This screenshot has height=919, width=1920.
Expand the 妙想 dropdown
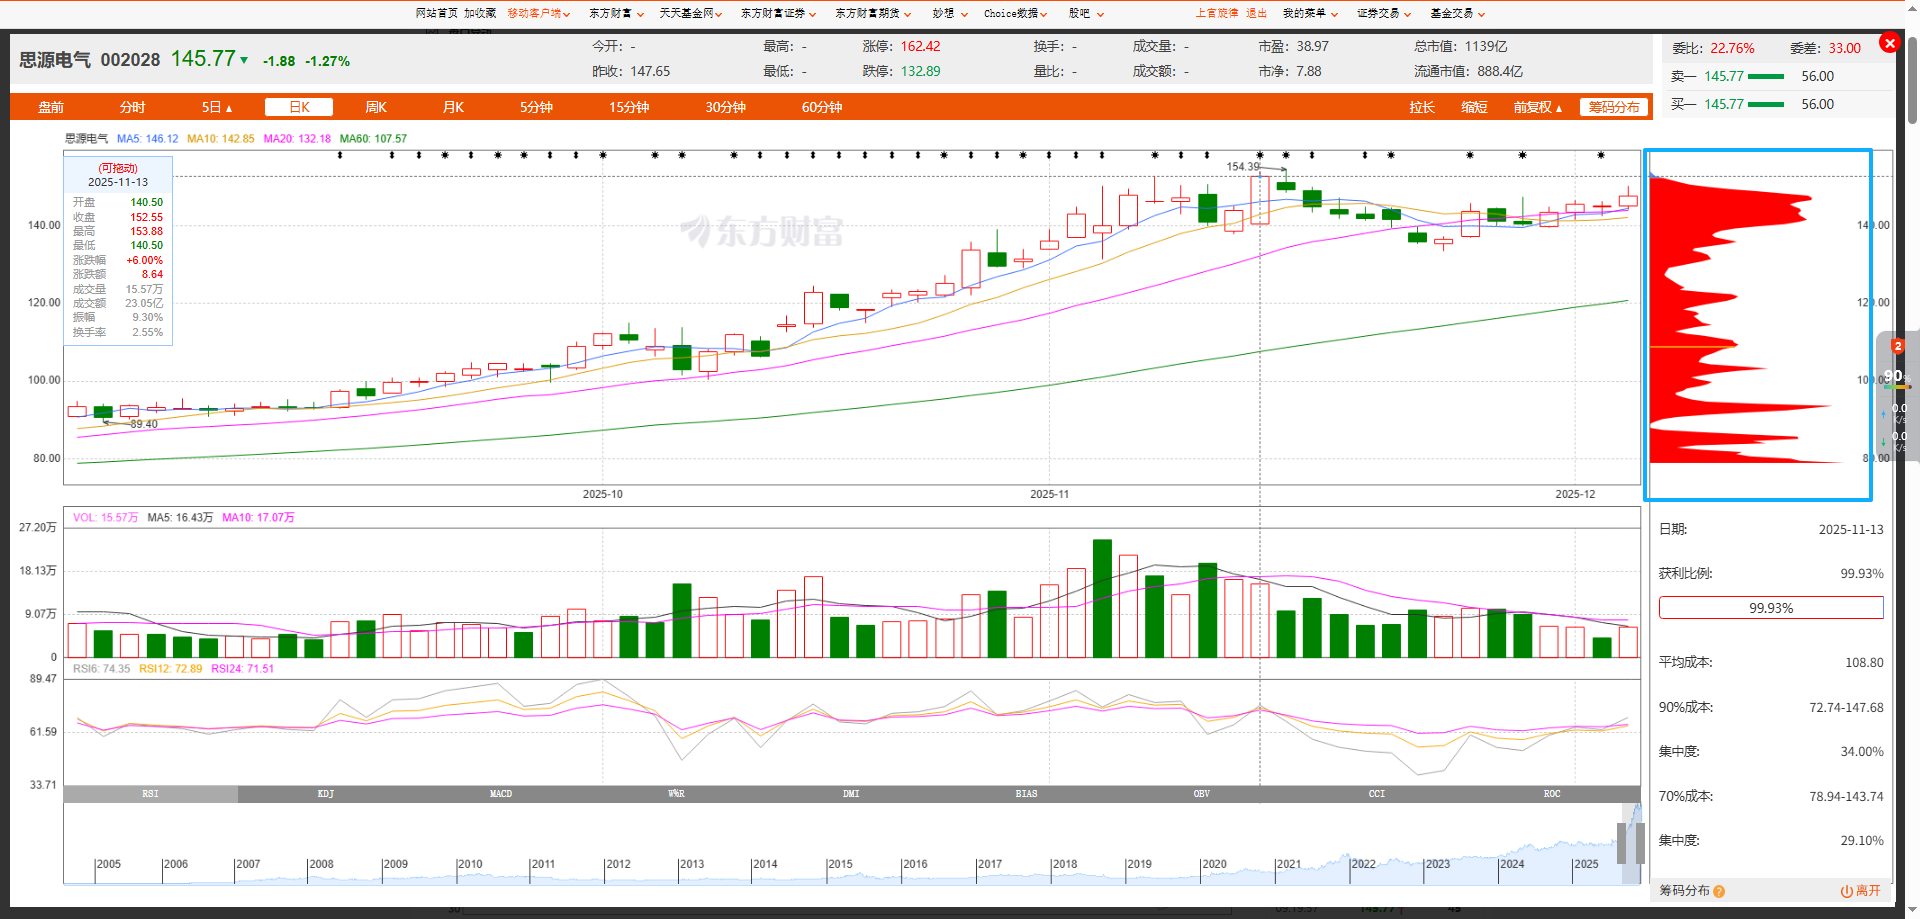pos(950,13)
